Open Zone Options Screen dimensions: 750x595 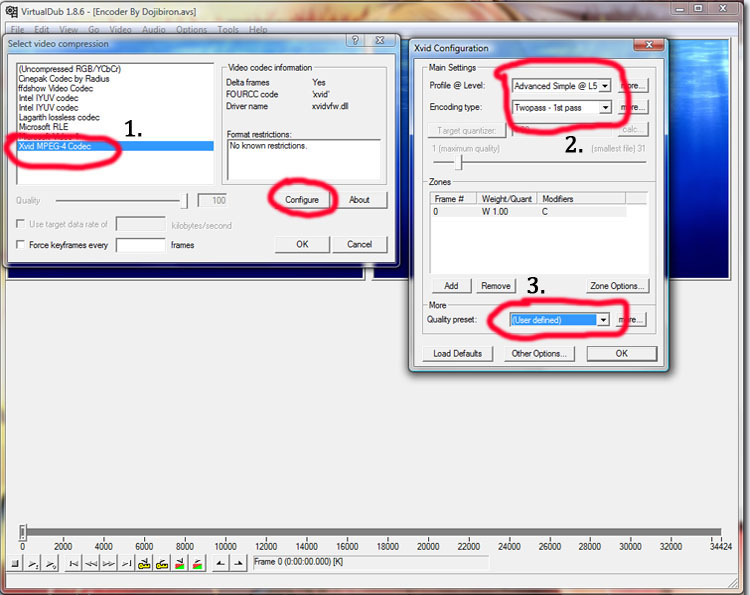click(618, 286)
